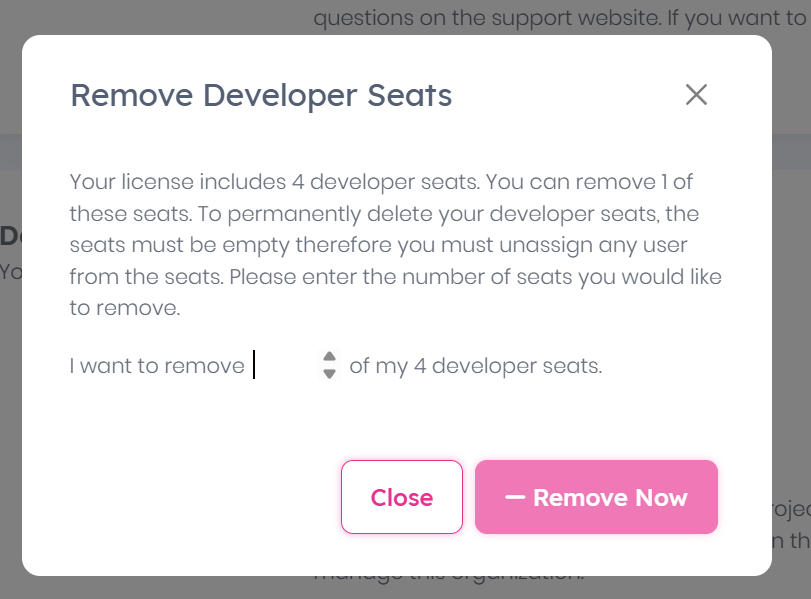811x599 pixels.
Task: Place cursor in the remove seats input
Action: point(283,366)
